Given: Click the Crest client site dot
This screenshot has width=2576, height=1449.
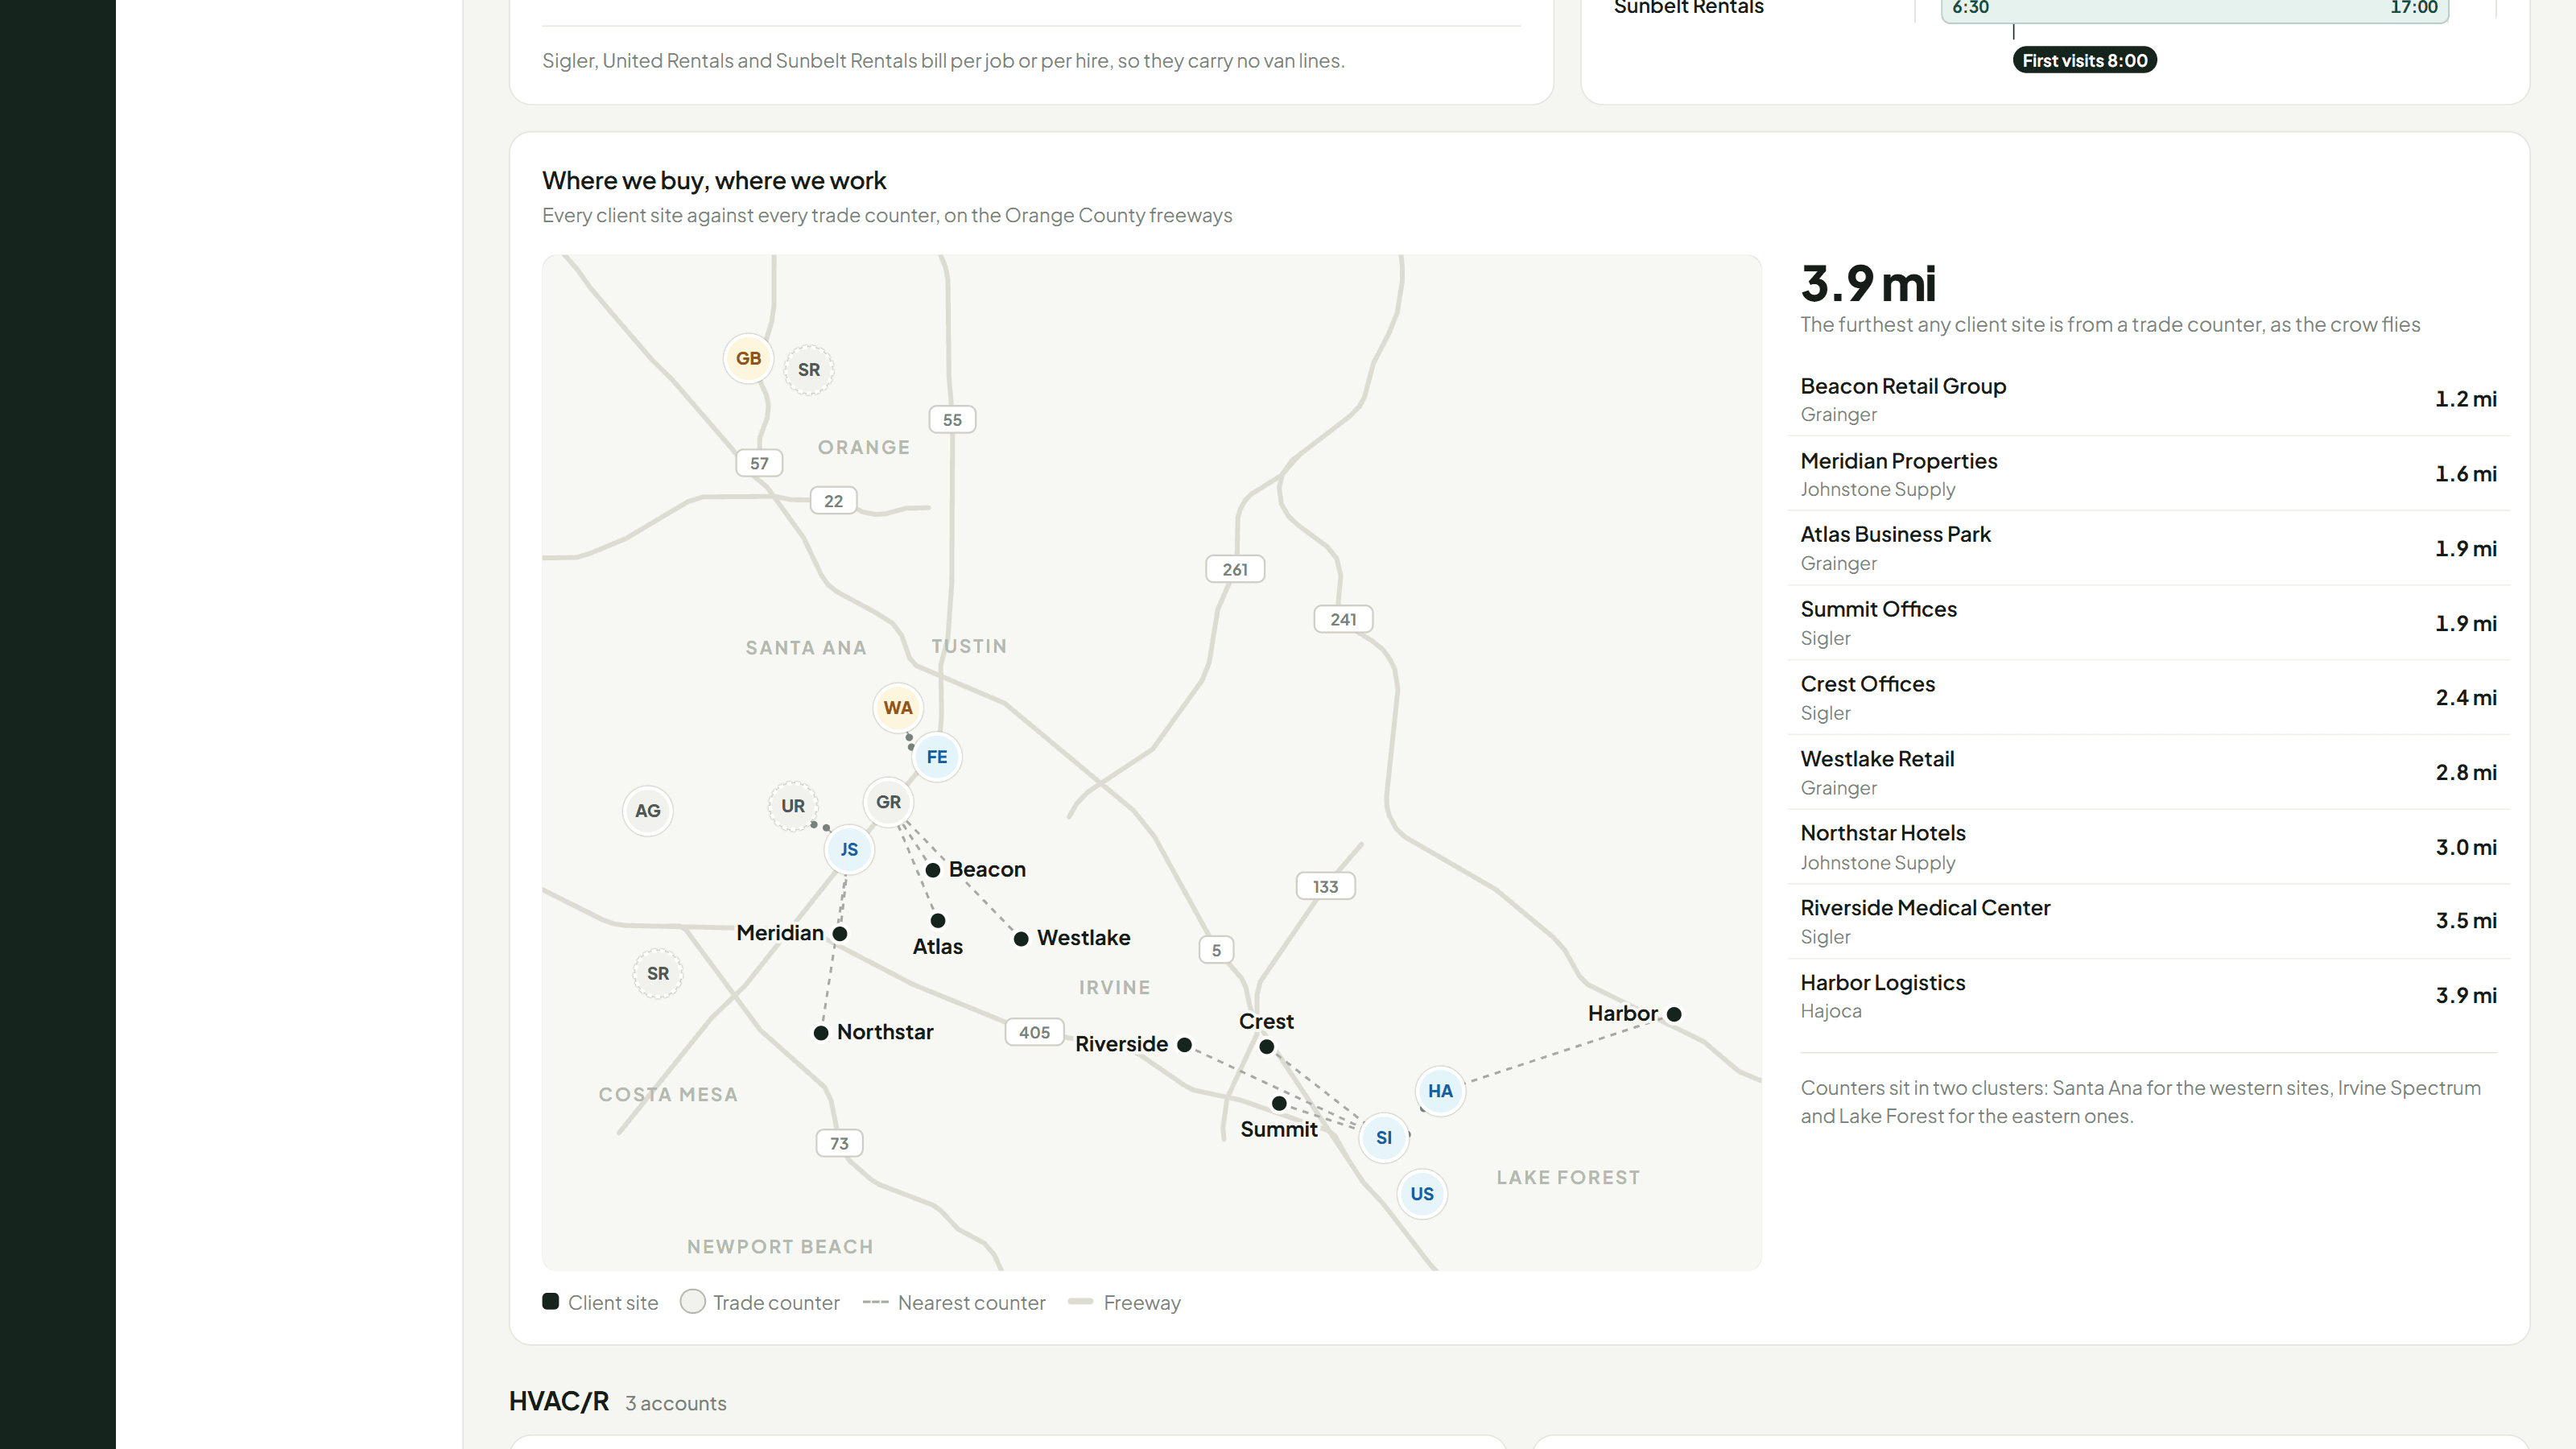Looking at the screenshot, I should tap(1267, 1047).
